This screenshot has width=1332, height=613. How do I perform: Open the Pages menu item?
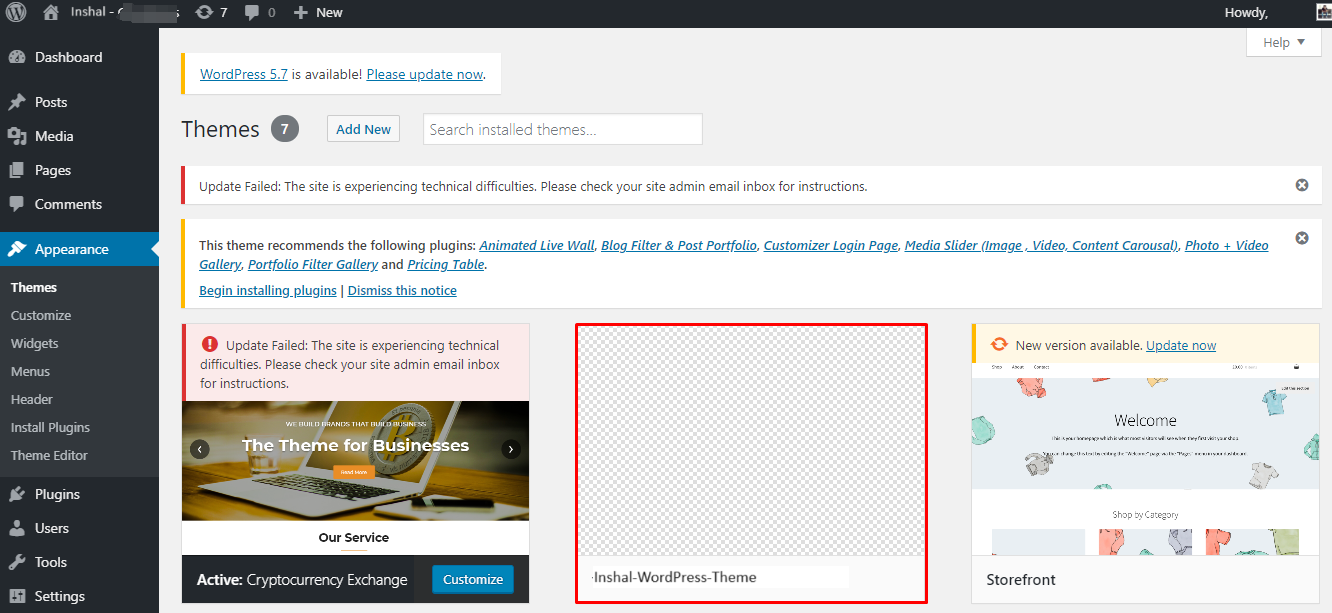(79, 170)
